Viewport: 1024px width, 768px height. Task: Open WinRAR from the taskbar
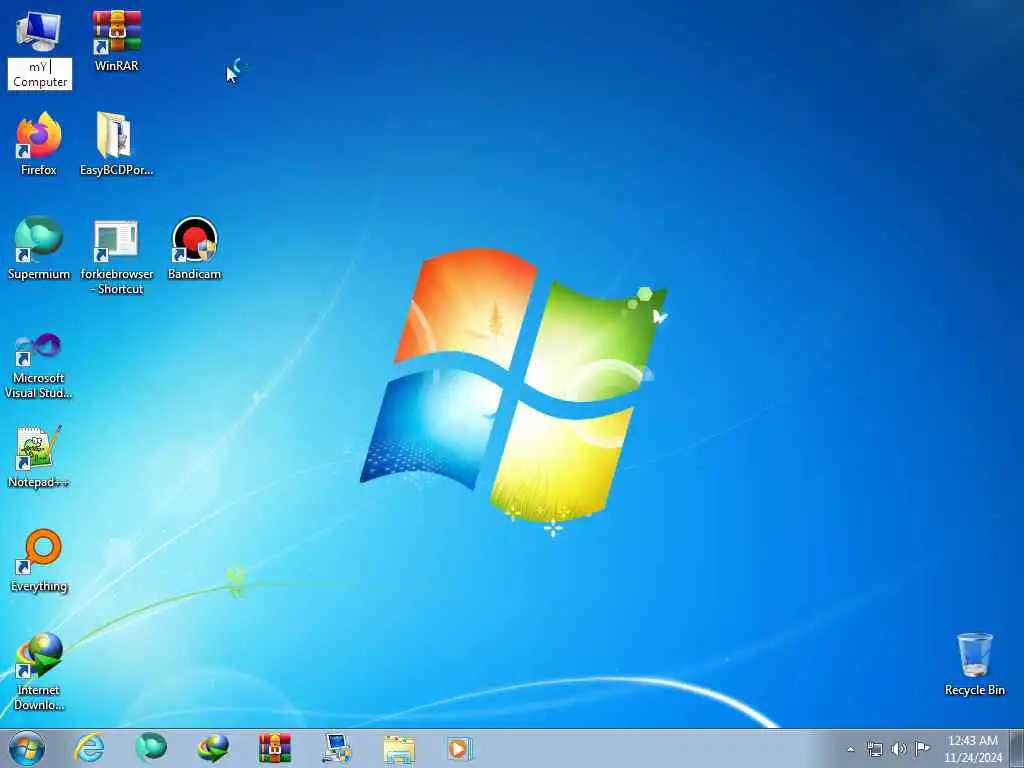(275, 748)
